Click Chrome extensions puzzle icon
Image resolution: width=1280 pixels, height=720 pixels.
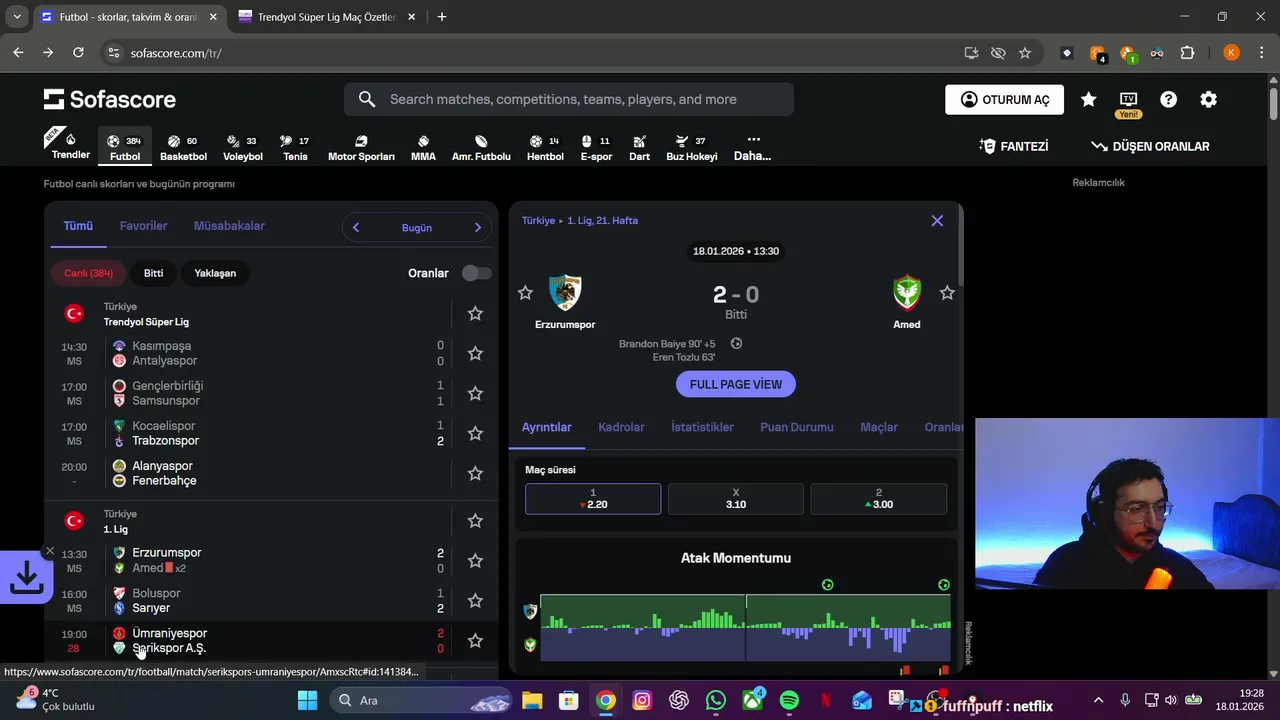(x=1187, y=53)
